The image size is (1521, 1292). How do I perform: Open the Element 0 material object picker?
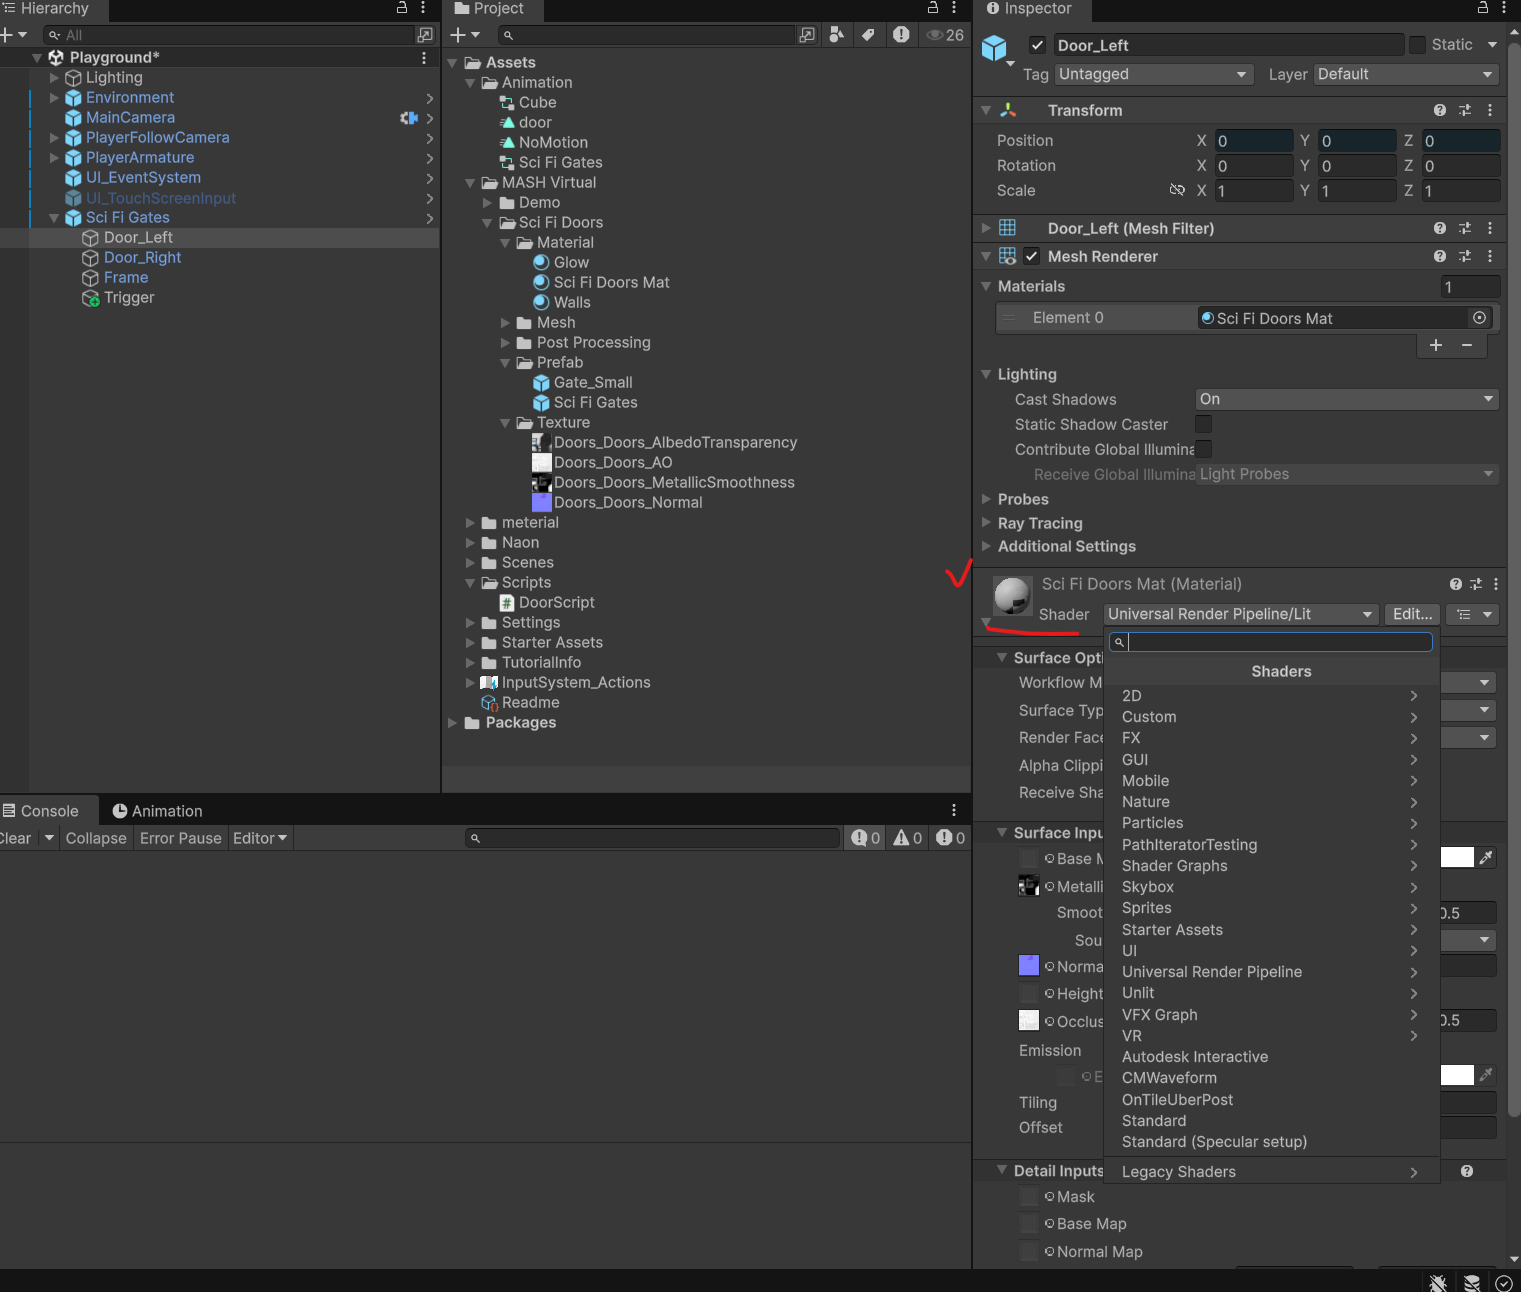(1479, 318)
